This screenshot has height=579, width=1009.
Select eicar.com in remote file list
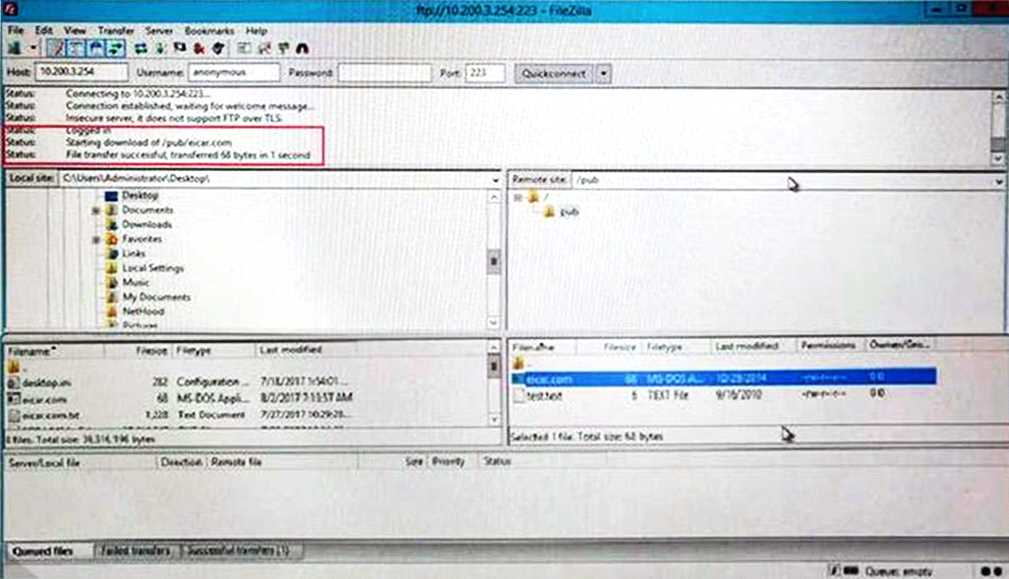724,378
